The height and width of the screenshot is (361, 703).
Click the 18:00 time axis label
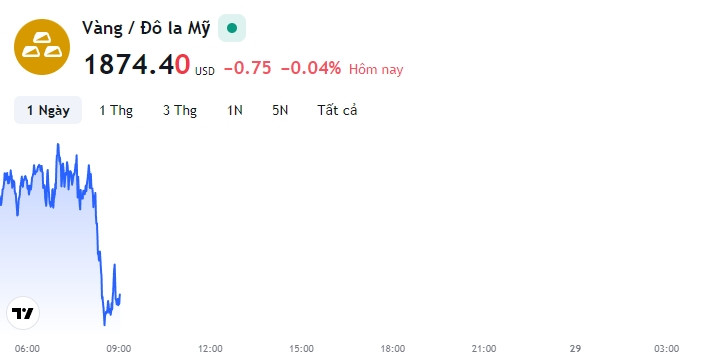pos(393,348)
